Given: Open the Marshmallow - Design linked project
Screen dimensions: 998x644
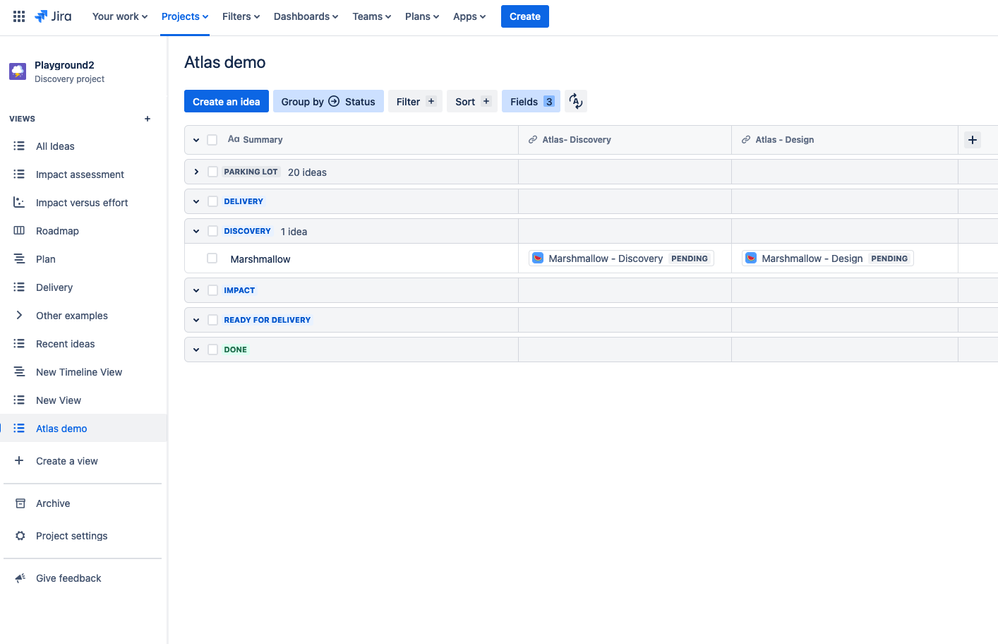Looking at the screenshot, I should (827, 258).
